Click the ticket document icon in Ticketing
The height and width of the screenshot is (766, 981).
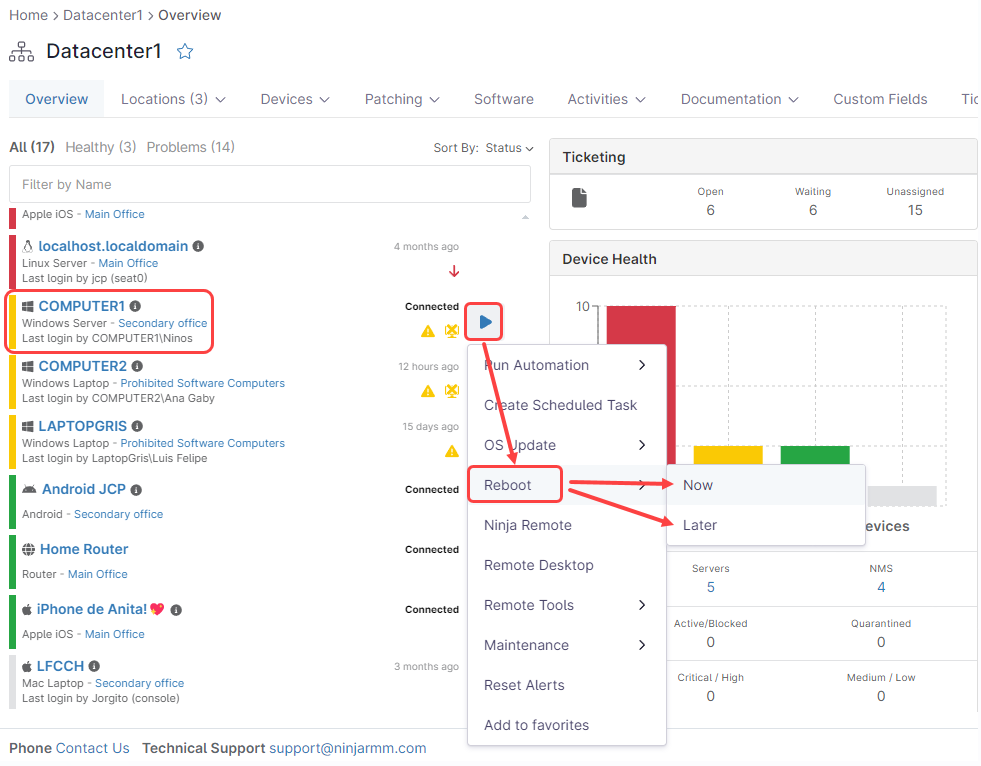click(x=579, y=198)
